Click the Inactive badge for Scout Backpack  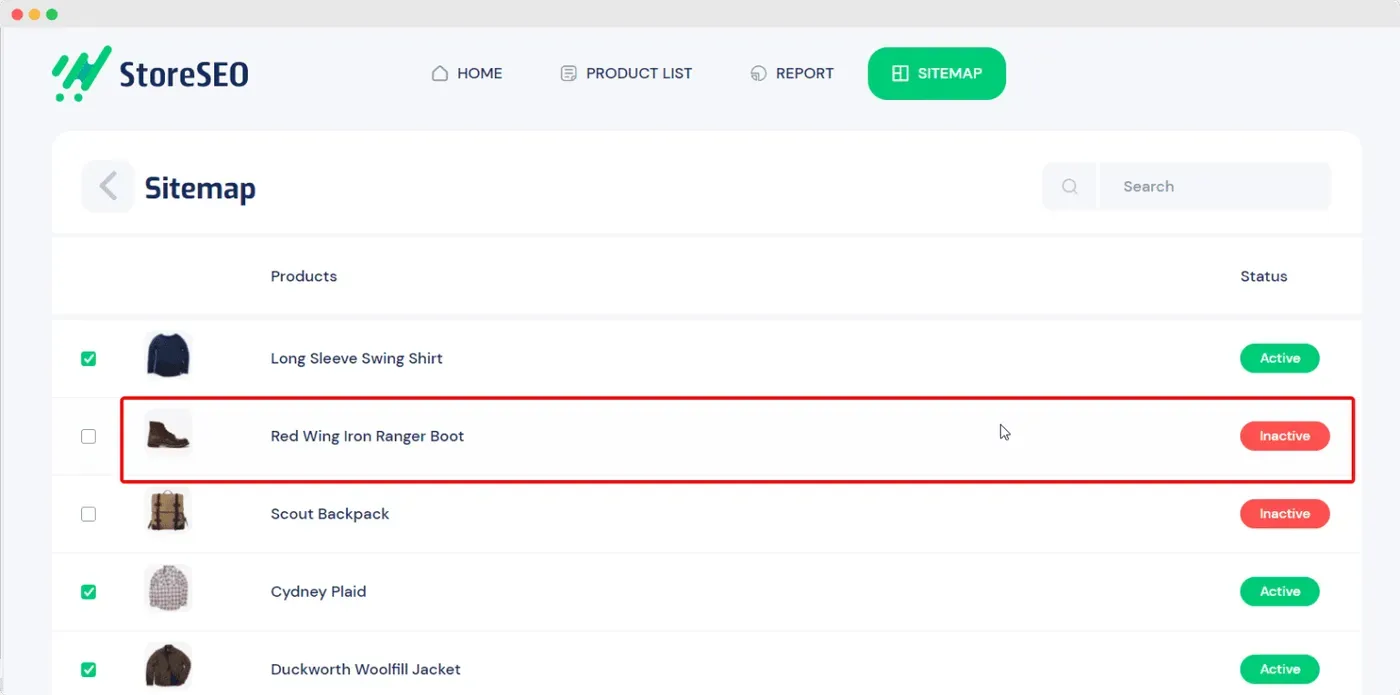point(1285,514)
